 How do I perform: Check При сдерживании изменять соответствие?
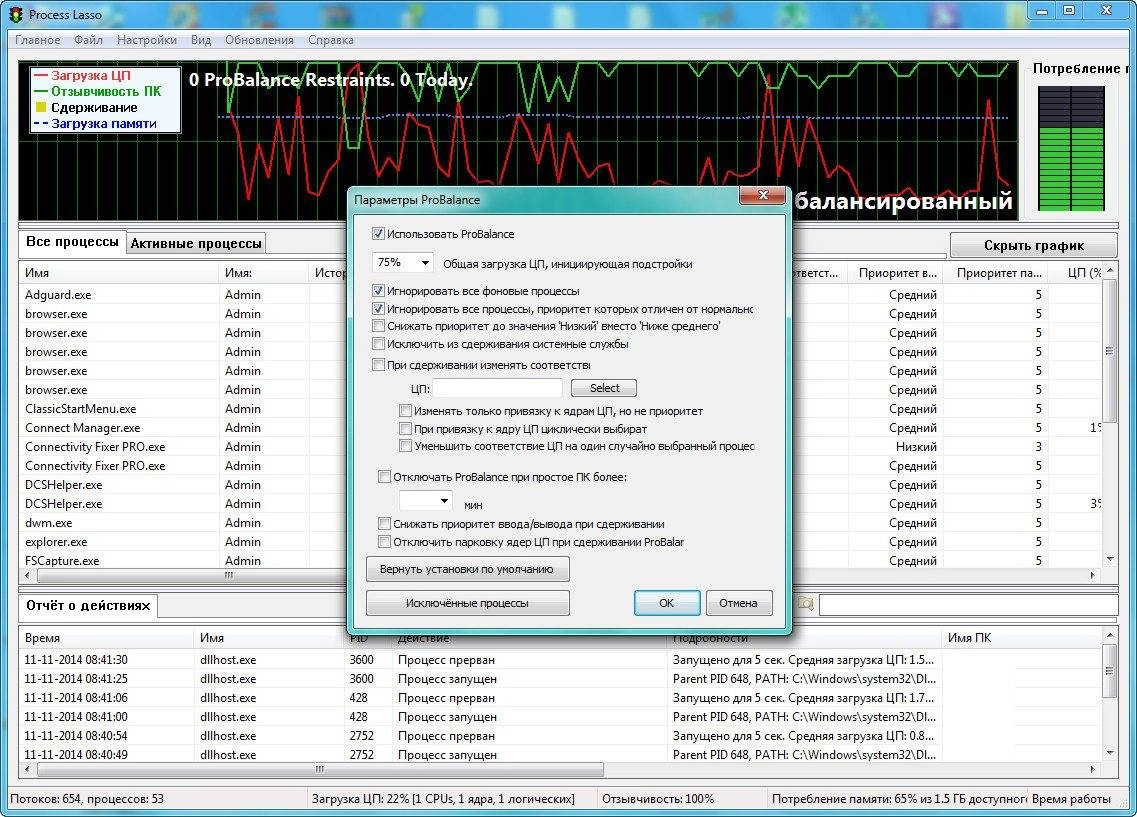(x=378, y=365)
